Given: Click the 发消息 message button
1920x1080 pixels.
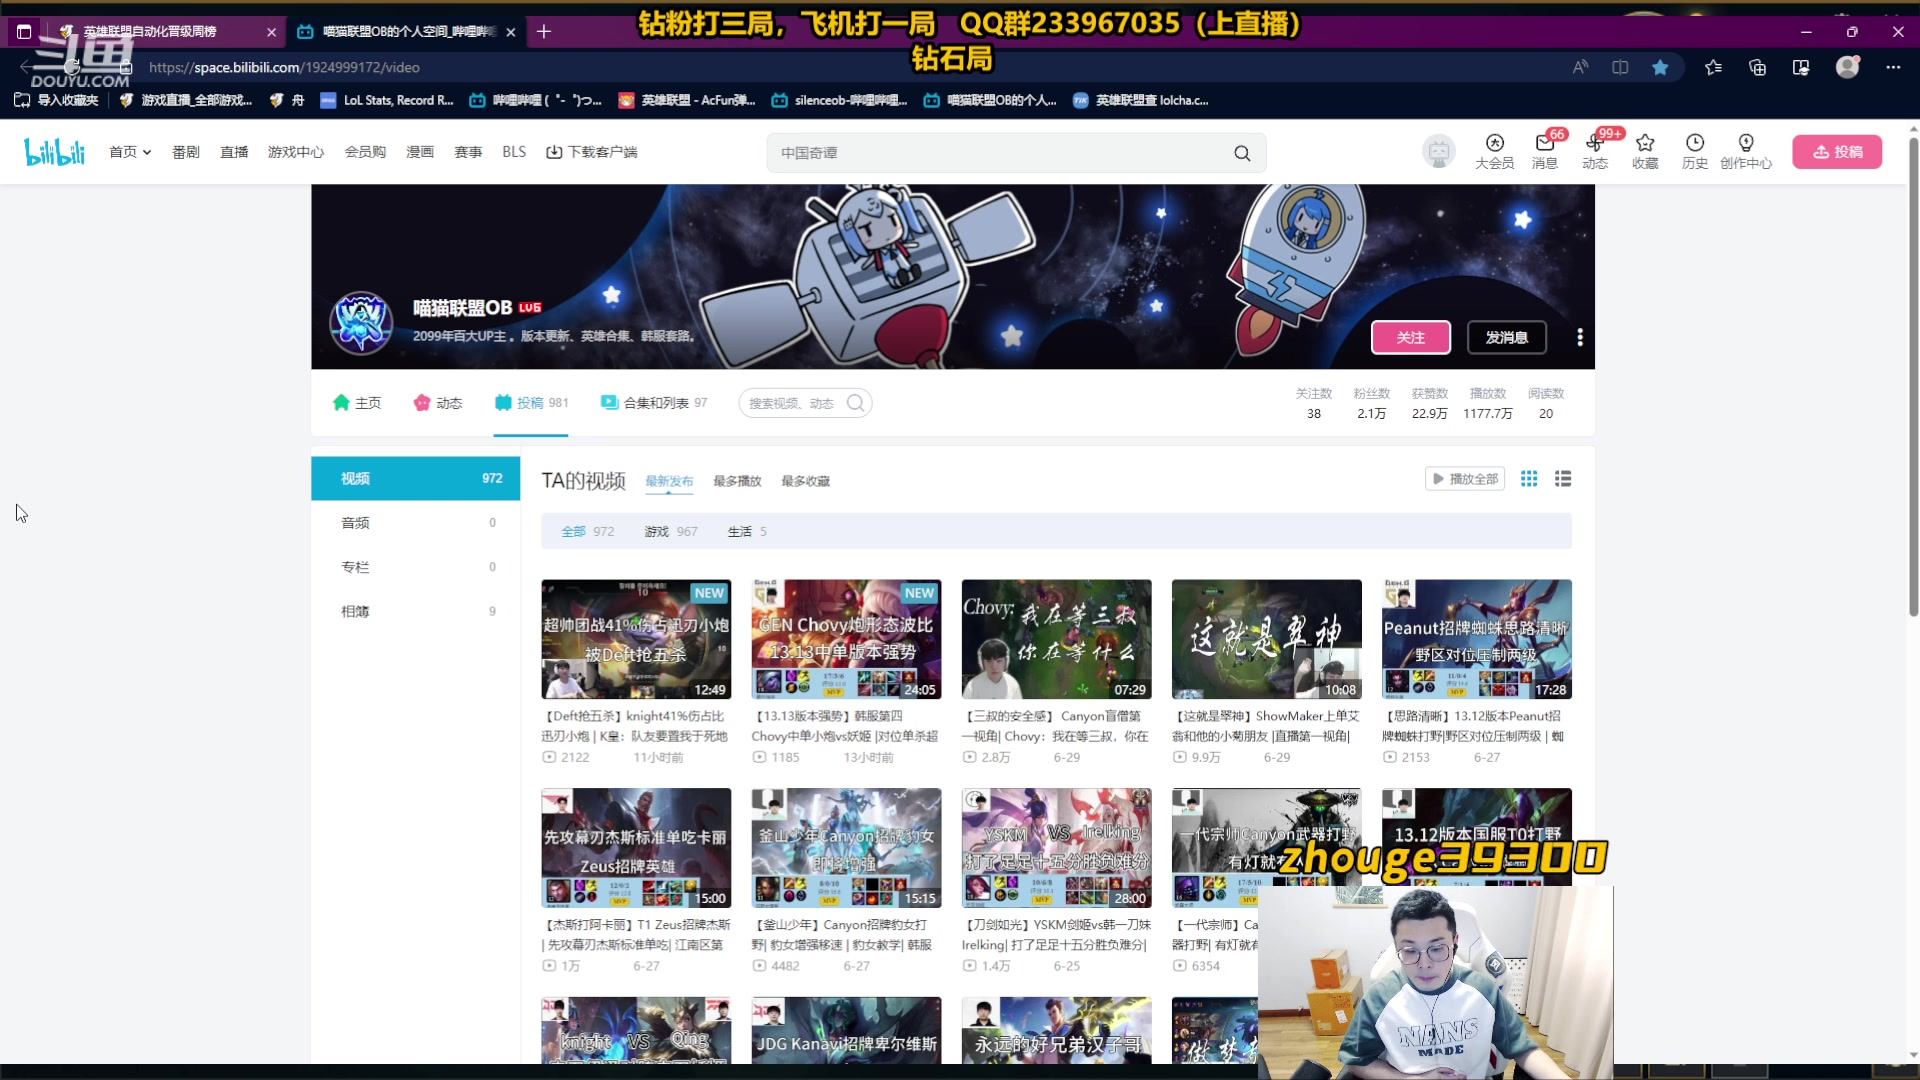Looking at the screenshot, I should tap(1506, 338).
